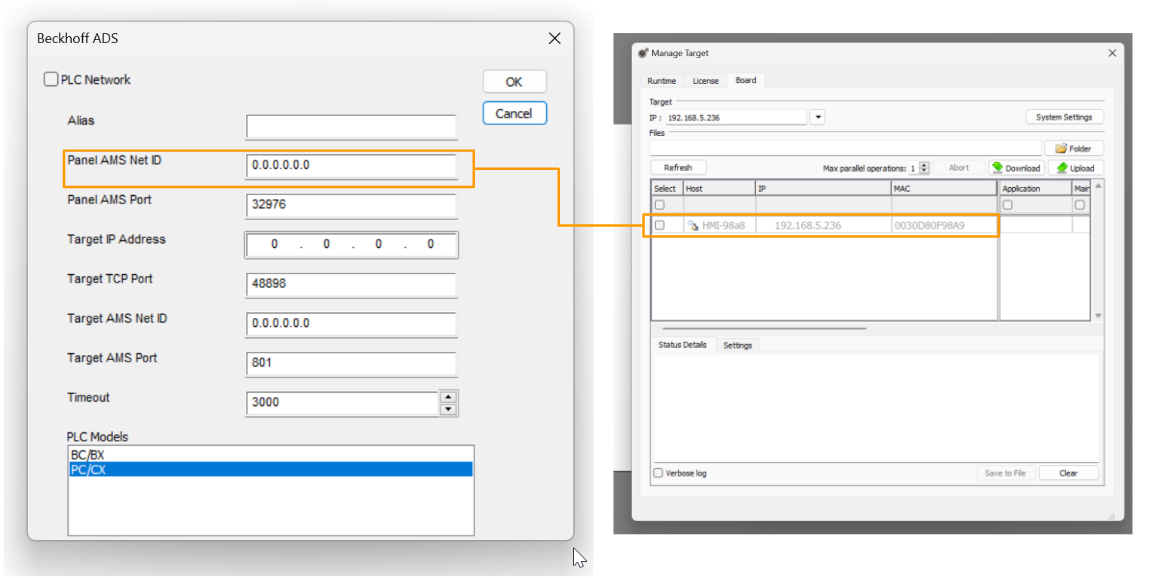Switch to the License tab
Image resolution: width=1152 pixels, height=578 pixels.
[704, 81]
